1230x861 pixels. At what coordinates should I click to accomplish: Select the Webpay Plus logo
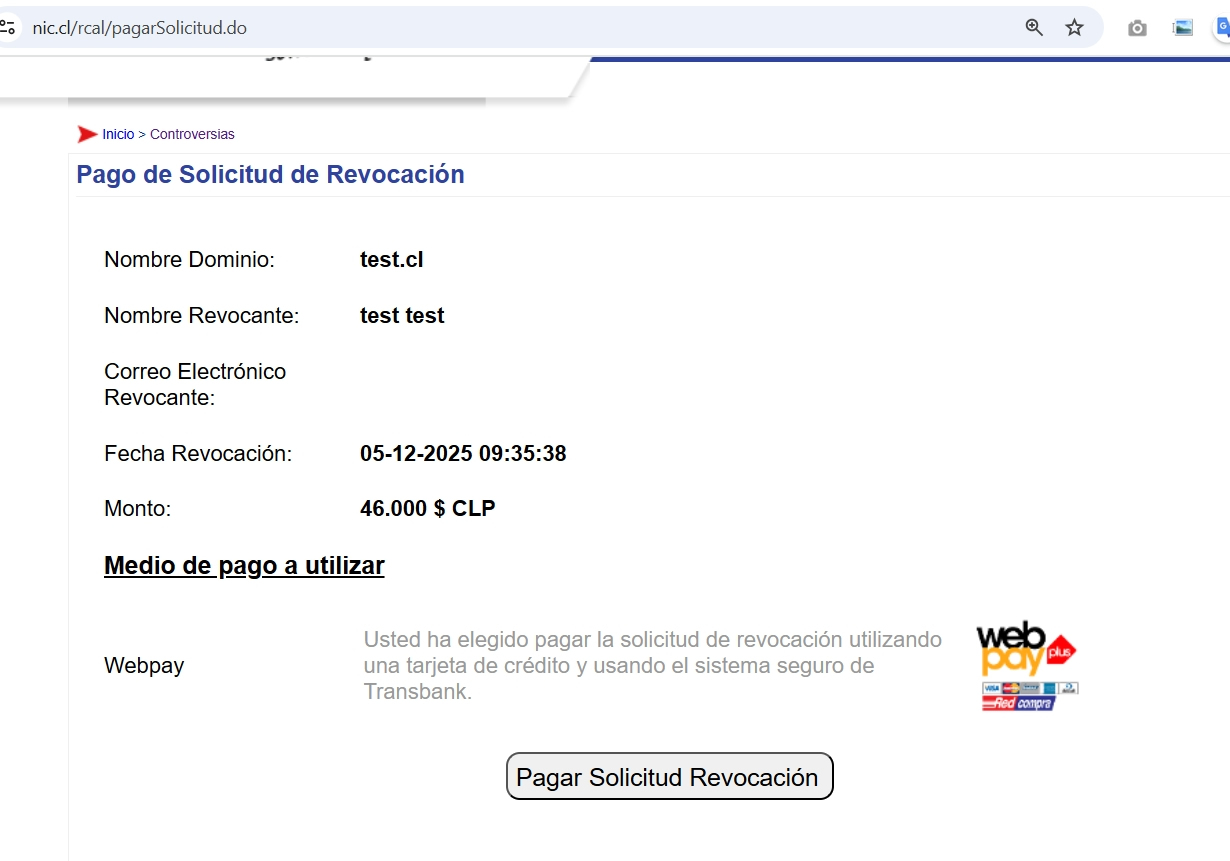(x=1025, y=650)
